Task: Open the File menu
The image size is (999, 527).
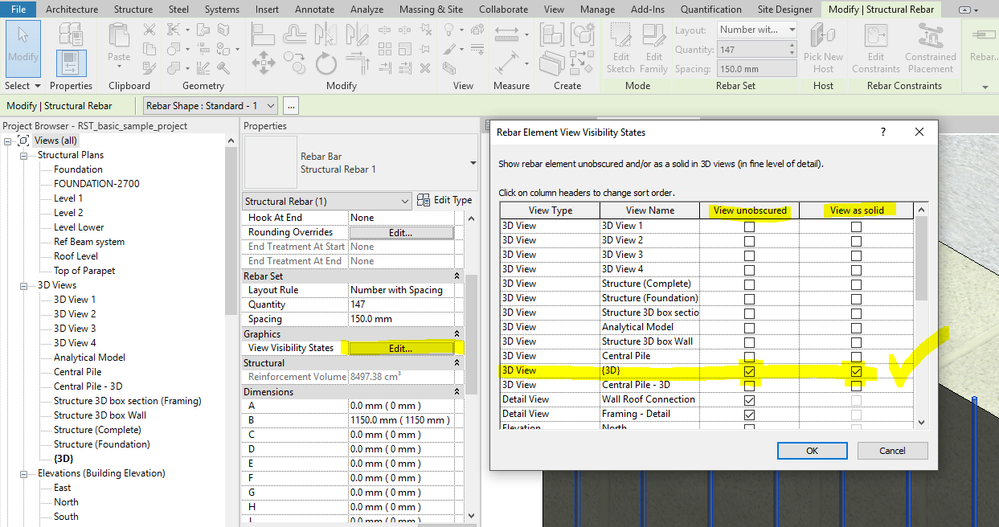Action: [18, 9]
